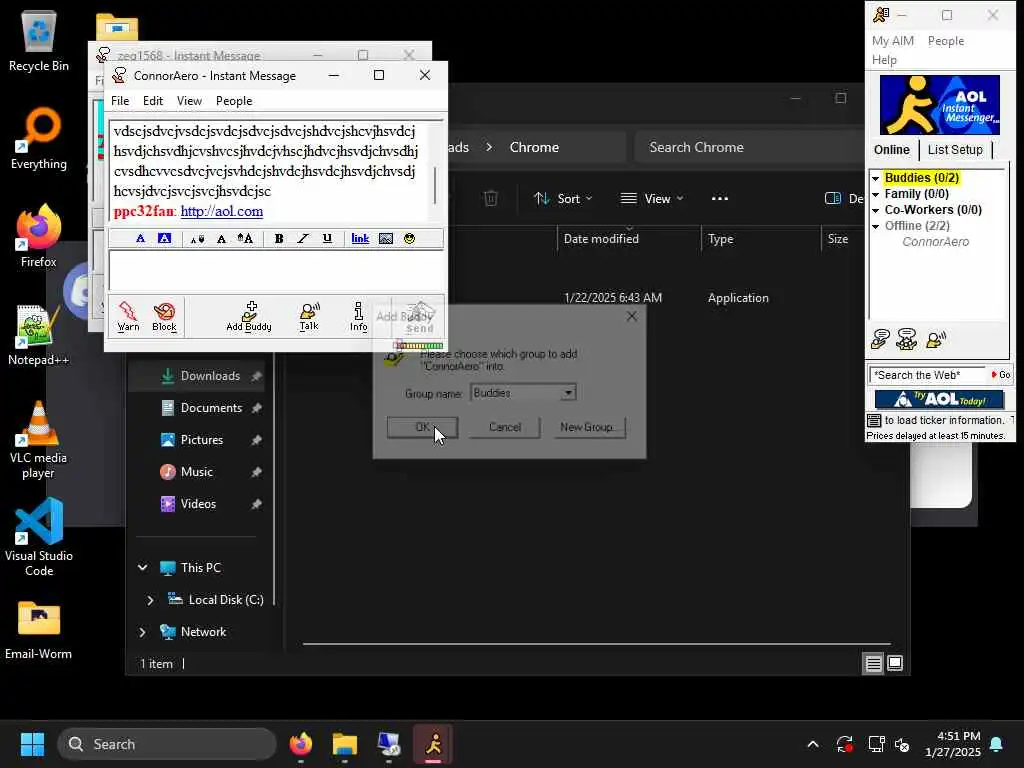Collapse This PC in Explorer sidebar
This screenshot has width=1024, height=768.
[142, 568]
